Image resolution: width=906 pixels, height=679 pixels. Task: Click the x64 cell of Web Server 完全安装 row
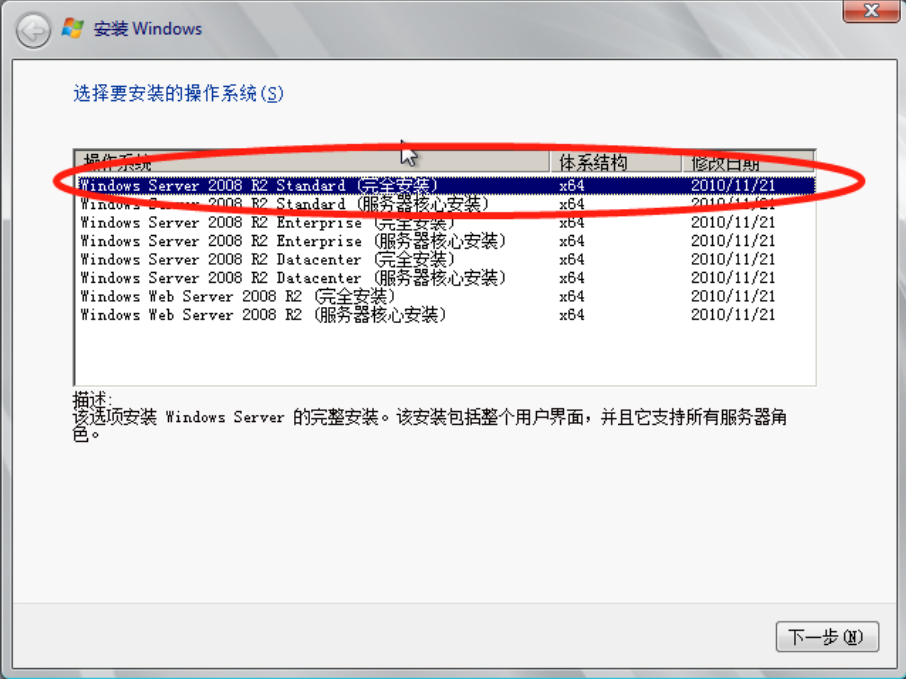click(571, 296)
